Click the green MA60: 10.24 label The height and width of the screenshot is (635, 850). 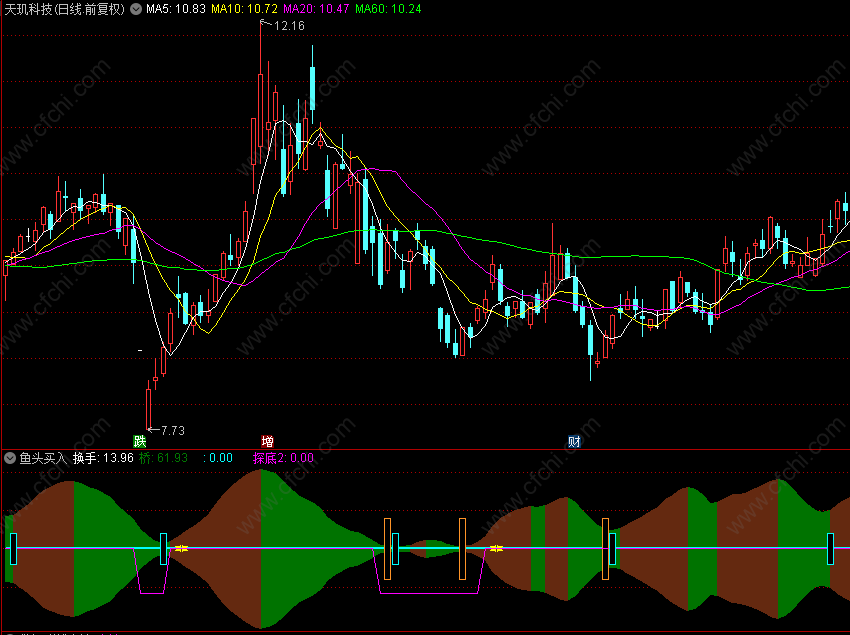pos(388,9)
